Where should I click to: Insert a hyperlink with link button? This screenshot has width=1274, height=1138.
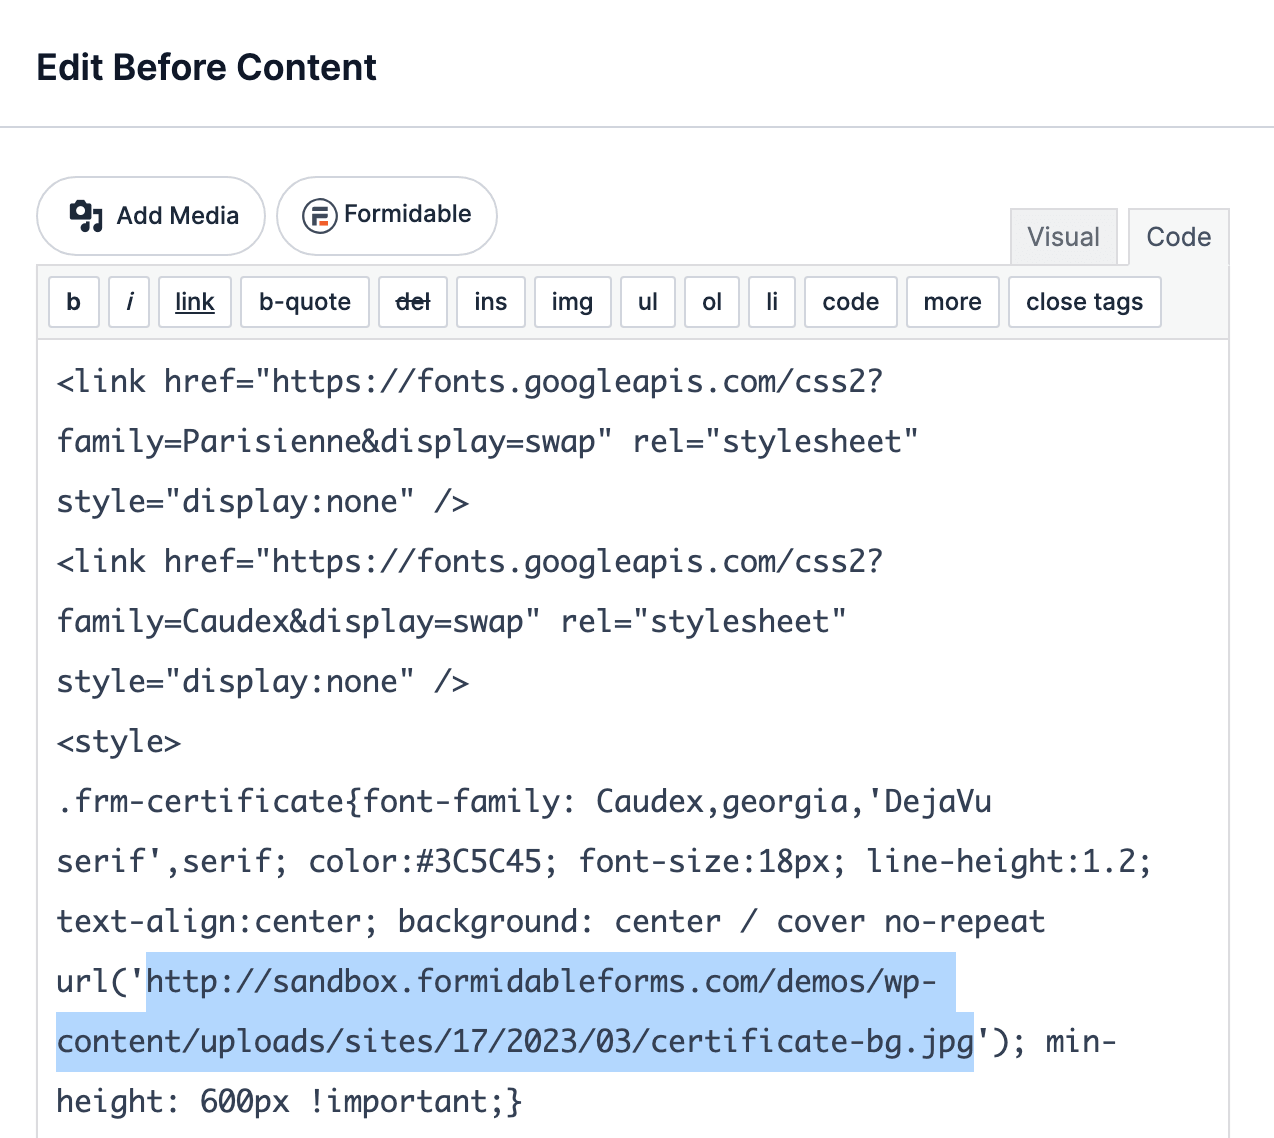(x=195, y=302)
